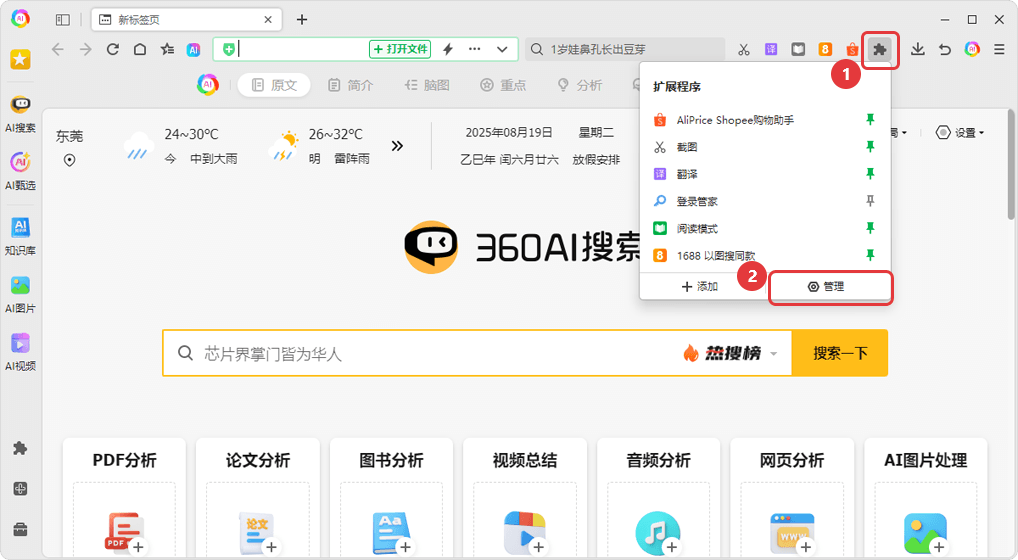Expand the 设置 dropdown
Screen dimensions: 1018x560
tap(960, 132)
